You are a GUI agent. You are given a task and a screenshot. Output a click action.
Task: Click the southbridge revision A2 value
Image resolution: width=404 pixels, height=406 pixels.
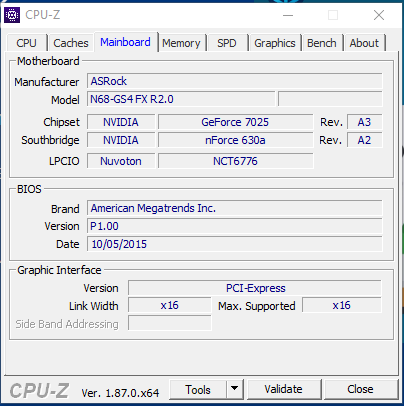[x=364, y=140]
